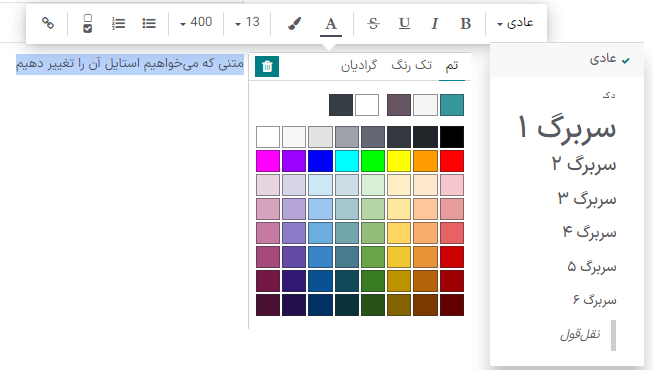
Task: Toggle the checklist formatting icon
Action: tap(87, 23)
